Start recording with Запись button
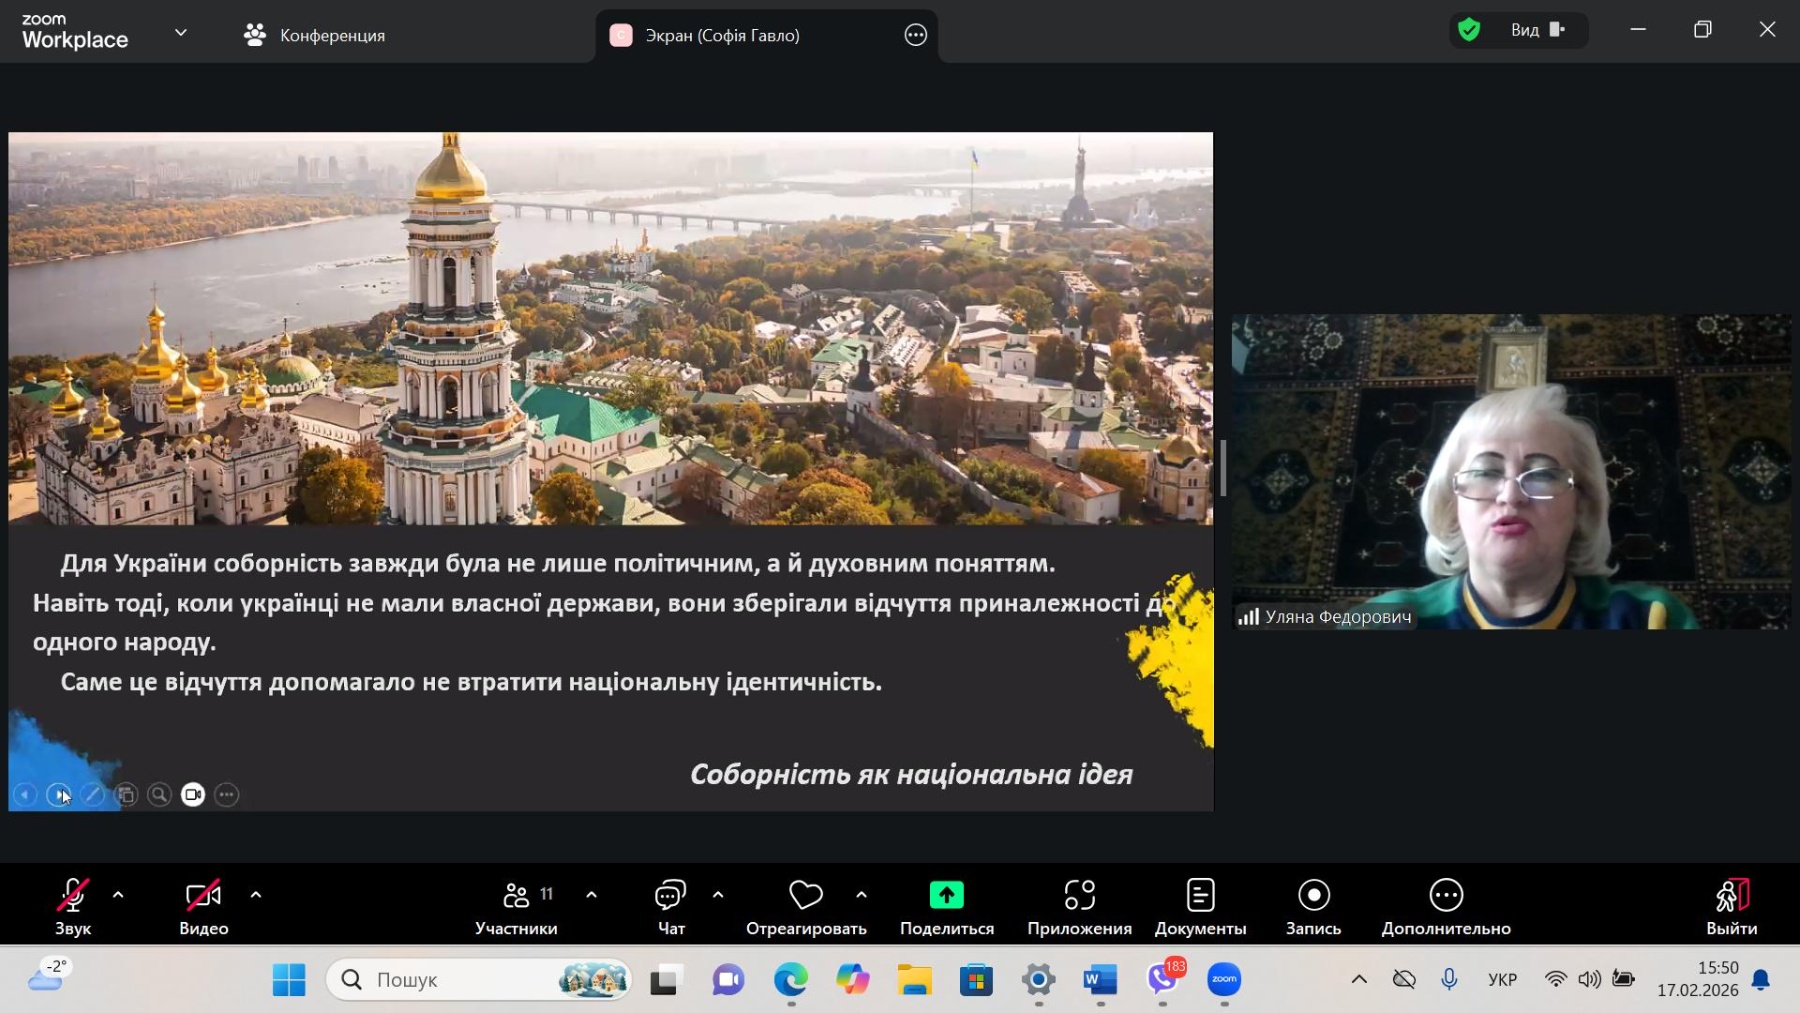 point(1313,906)
